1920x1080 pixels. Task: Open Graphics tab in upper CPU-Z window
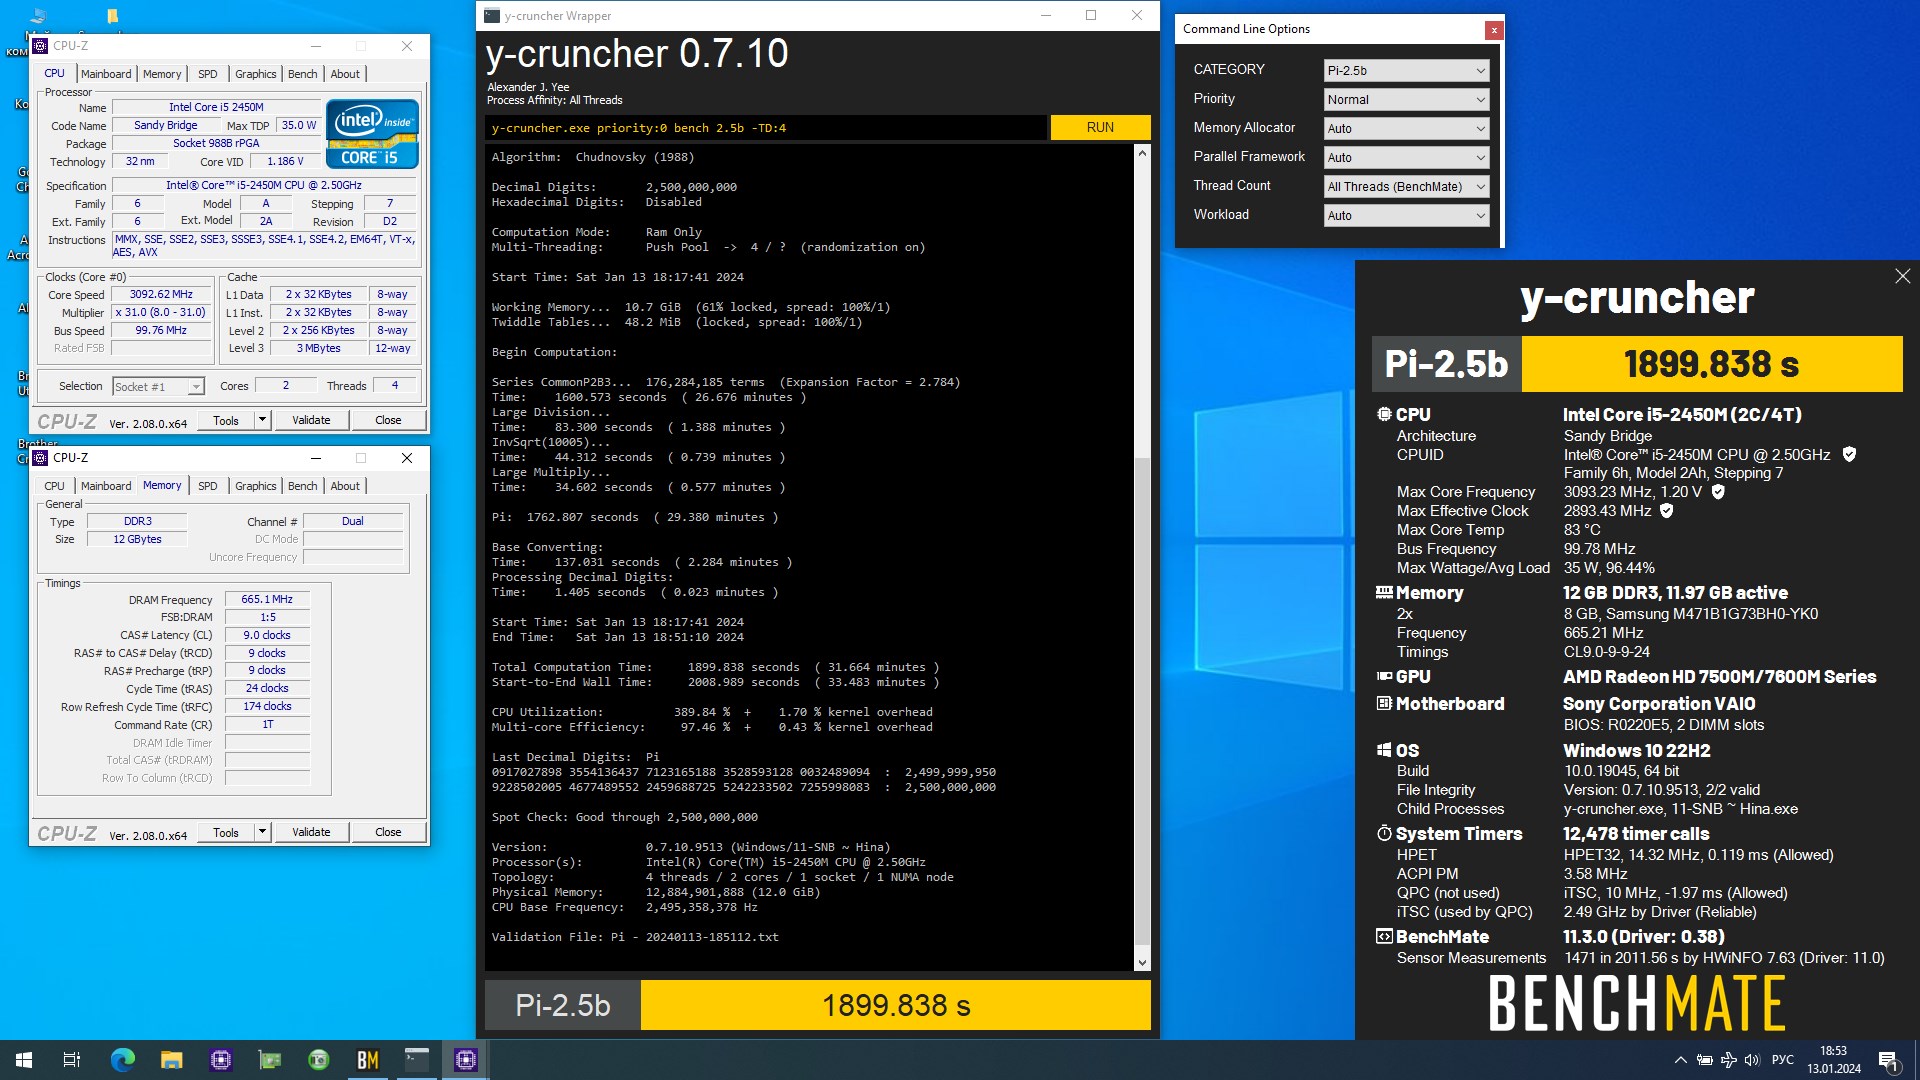point(256,74)
